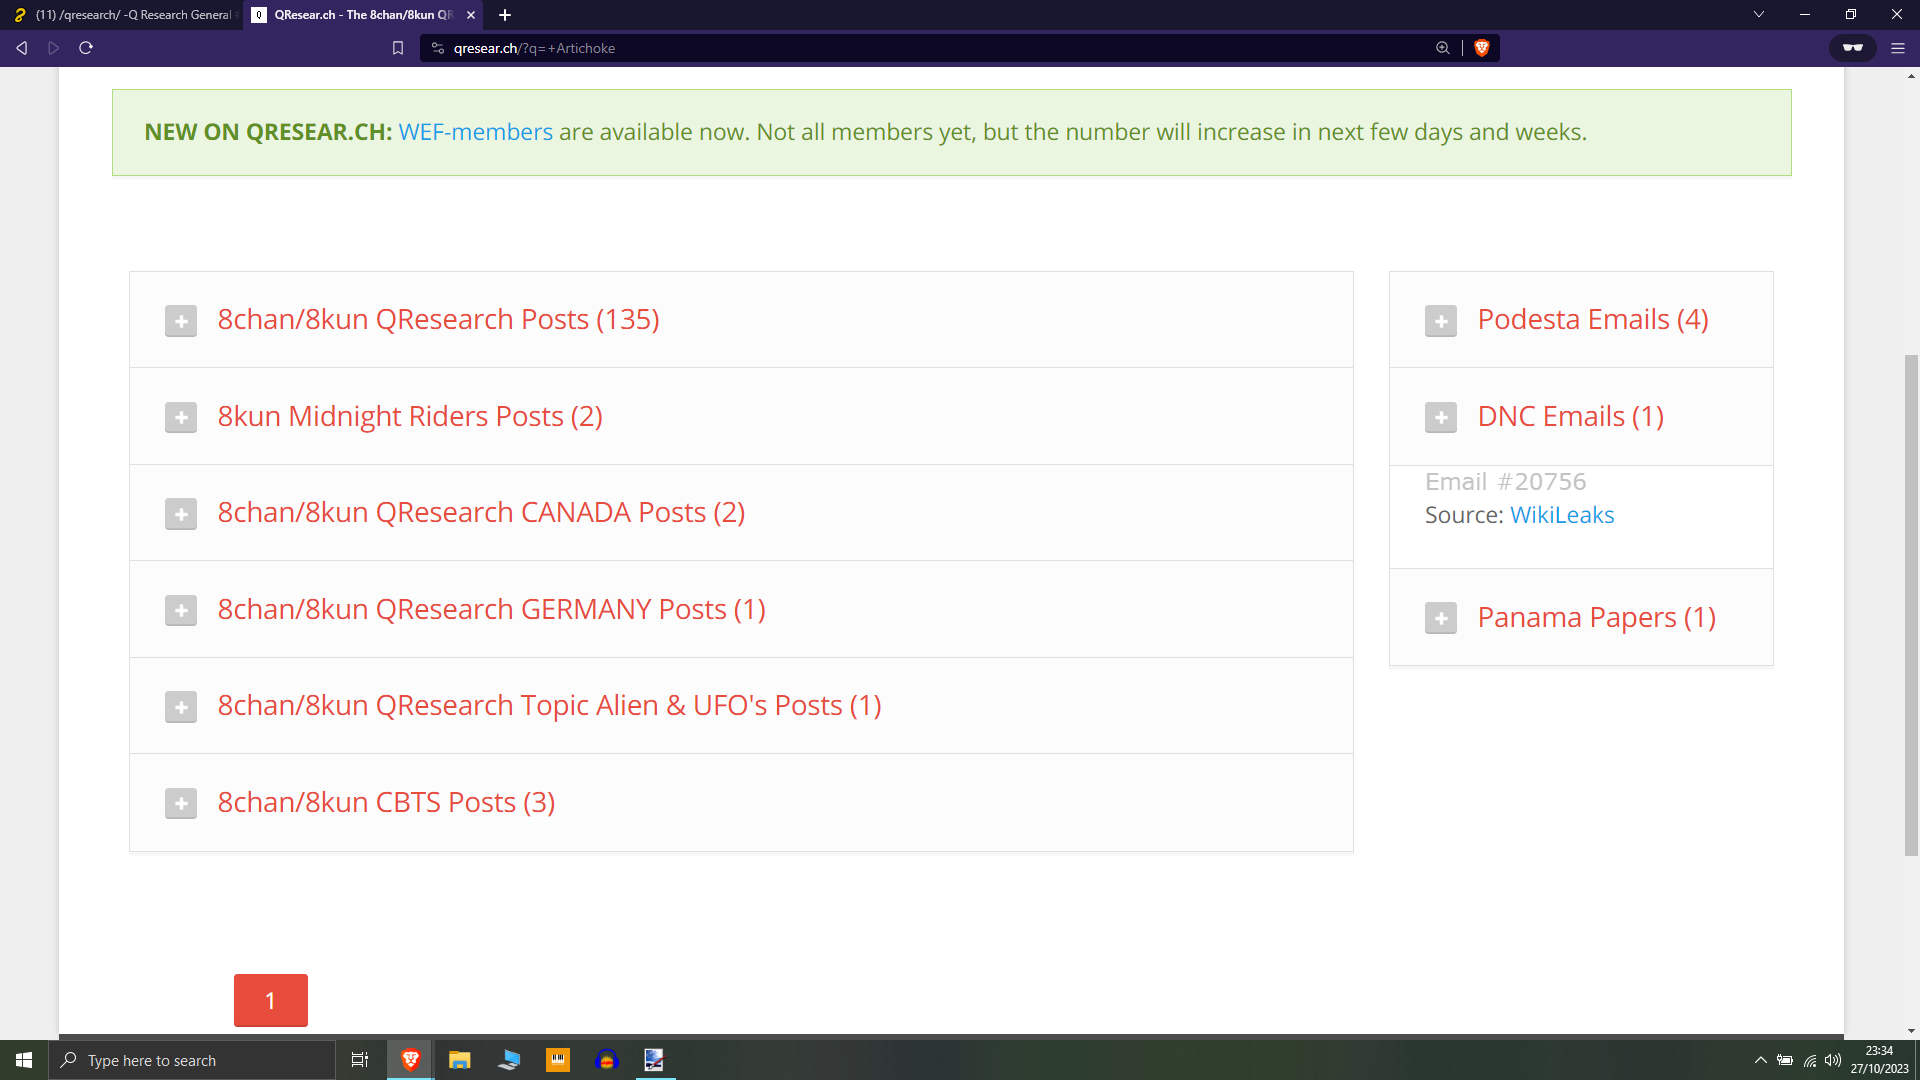Open the clock and date flyout
Viewport: 1920px width, 1080px height.
pos(1879,1060)
